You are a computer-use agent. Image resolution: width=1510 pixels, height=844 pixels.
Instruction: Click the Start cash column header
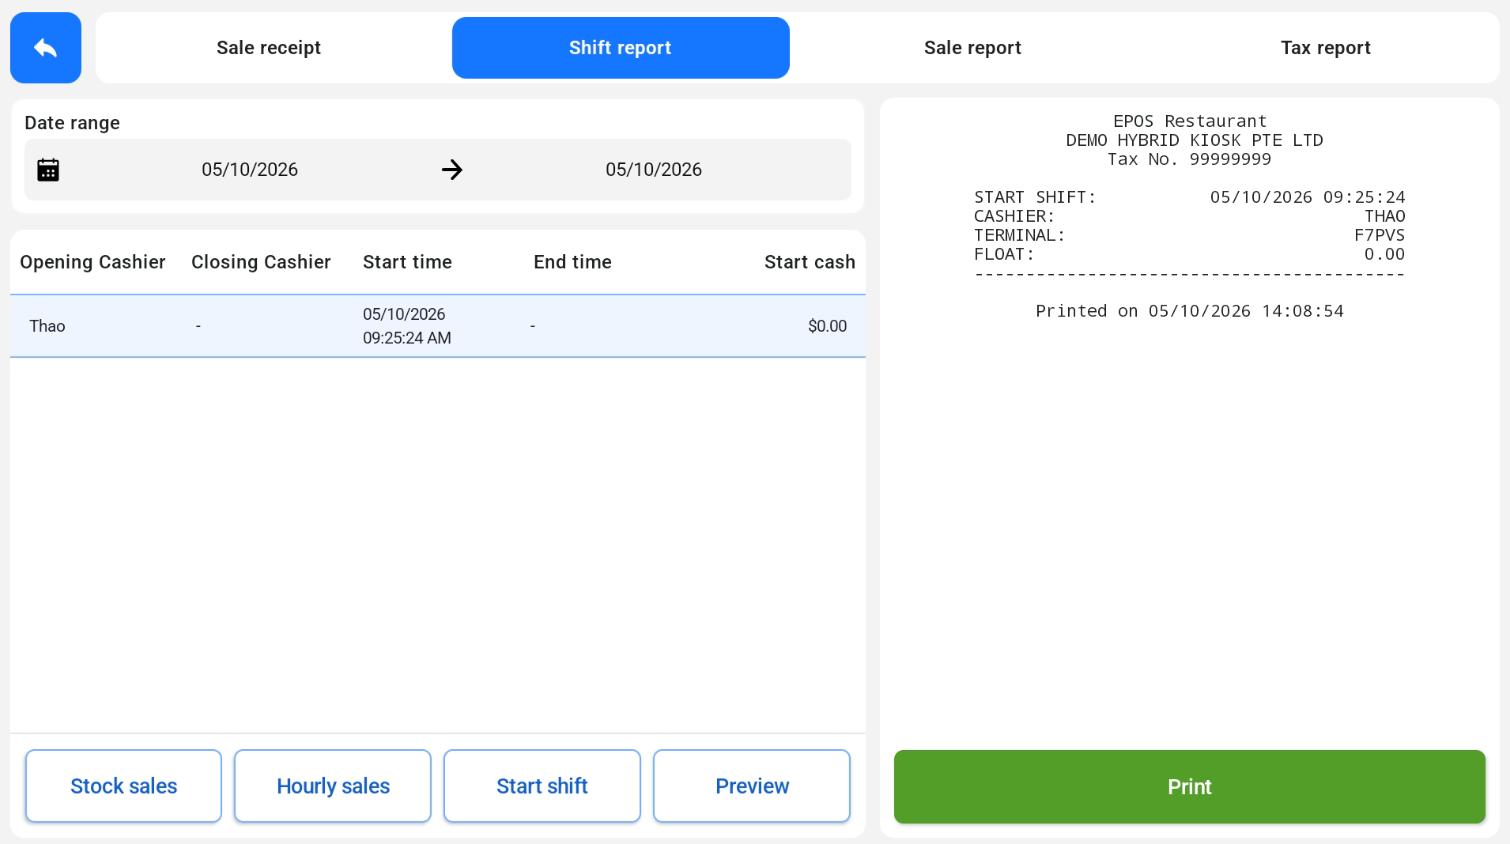coord(810,262)
